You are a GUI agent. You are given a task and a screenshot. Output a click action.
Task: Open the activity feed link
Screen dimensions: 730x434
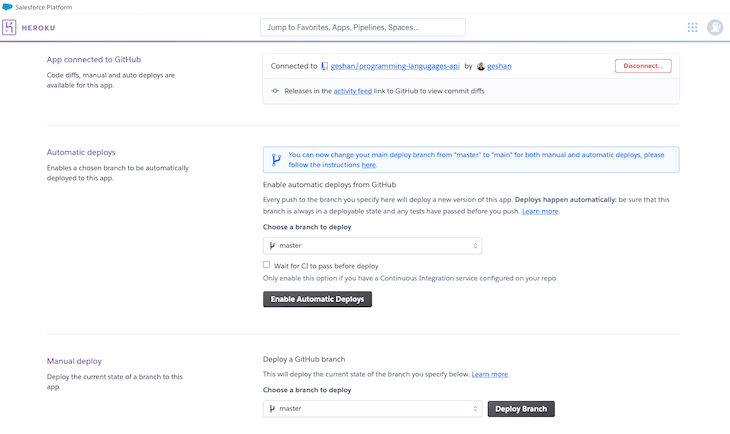point(352,91)
